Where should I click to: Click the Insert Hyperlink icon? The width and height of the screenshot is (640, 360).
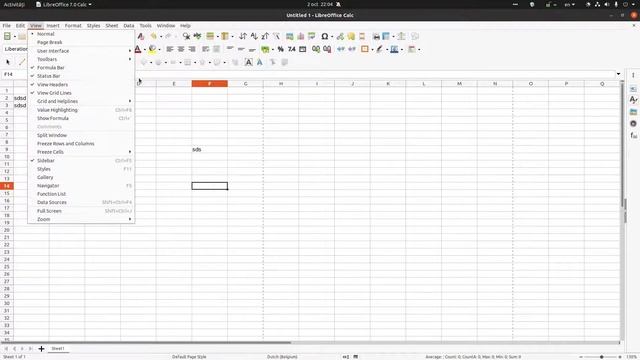340,36
